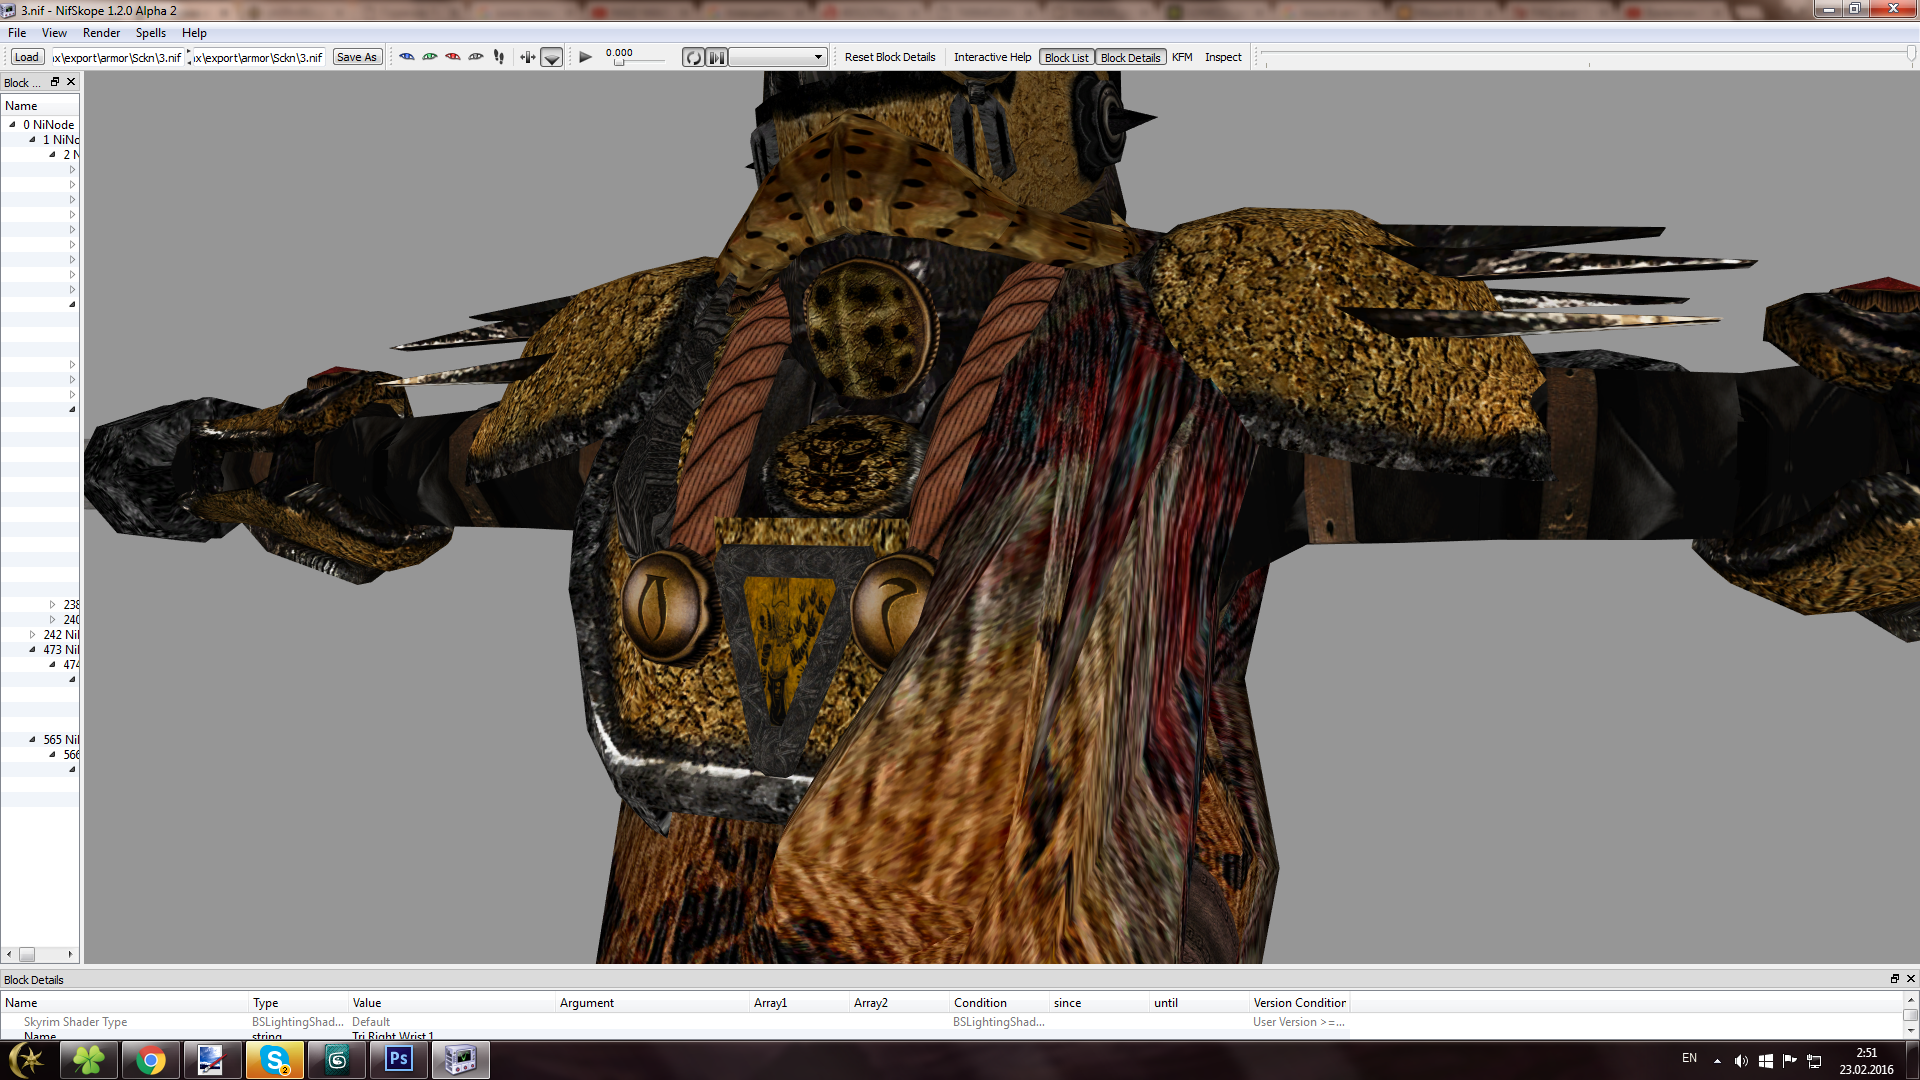Open the NifSkope taskbar icon

460,1060
